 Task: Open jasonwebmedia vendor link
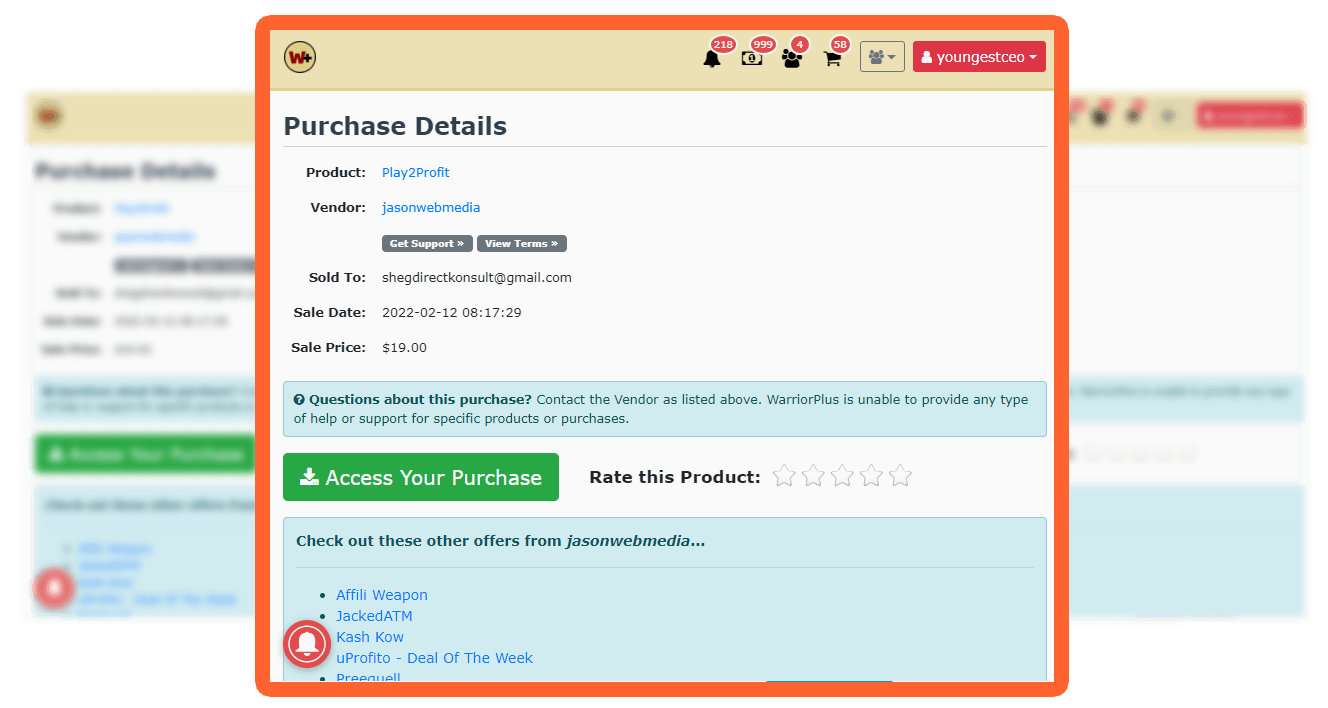431,208
